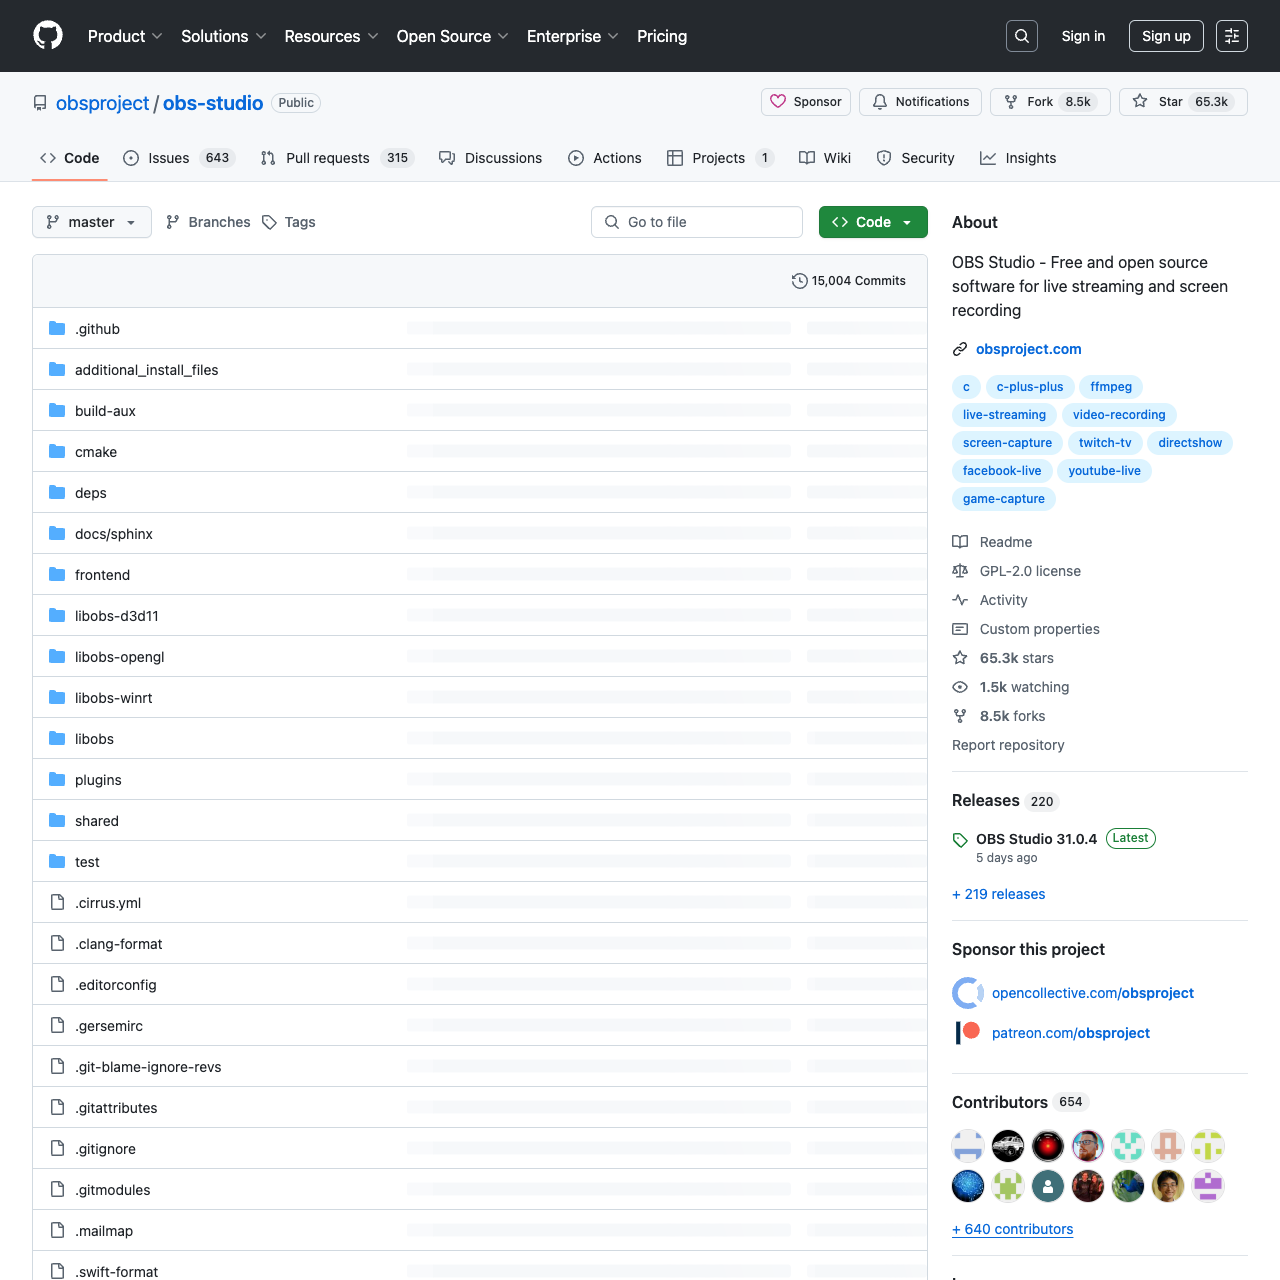Expand the Product menu

click(125, 36)
